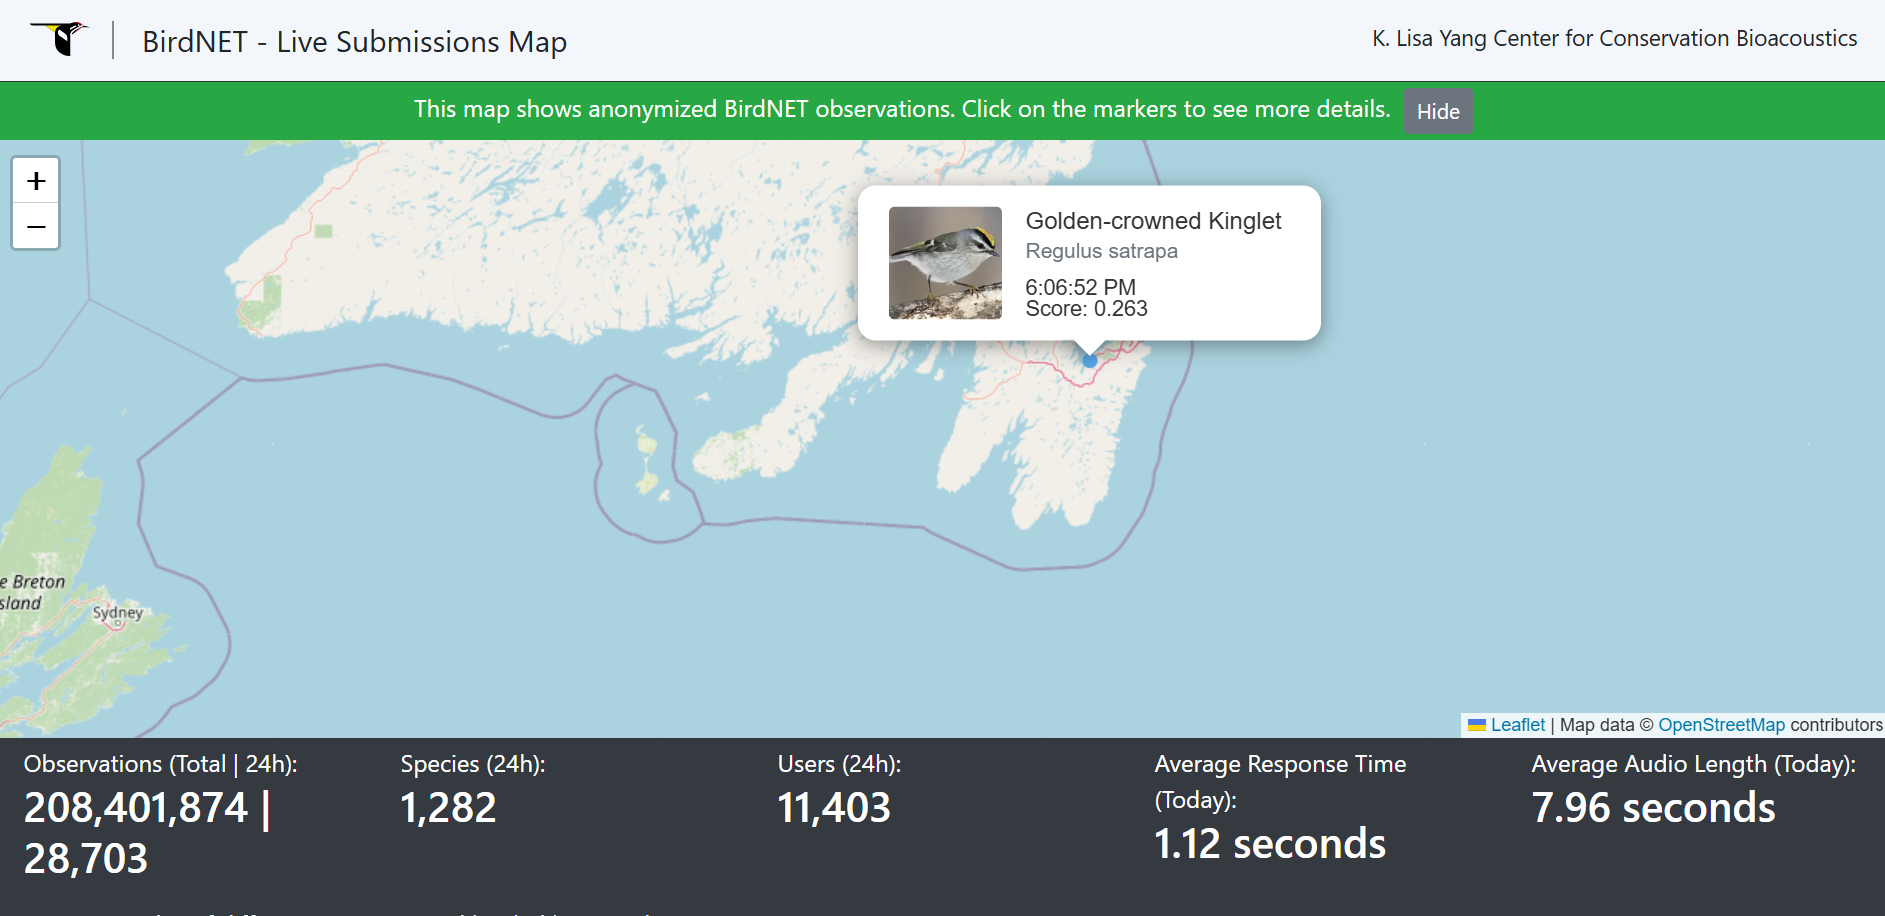
Task: Click the Regulus satrapa scientific name
Action: 1101,251
